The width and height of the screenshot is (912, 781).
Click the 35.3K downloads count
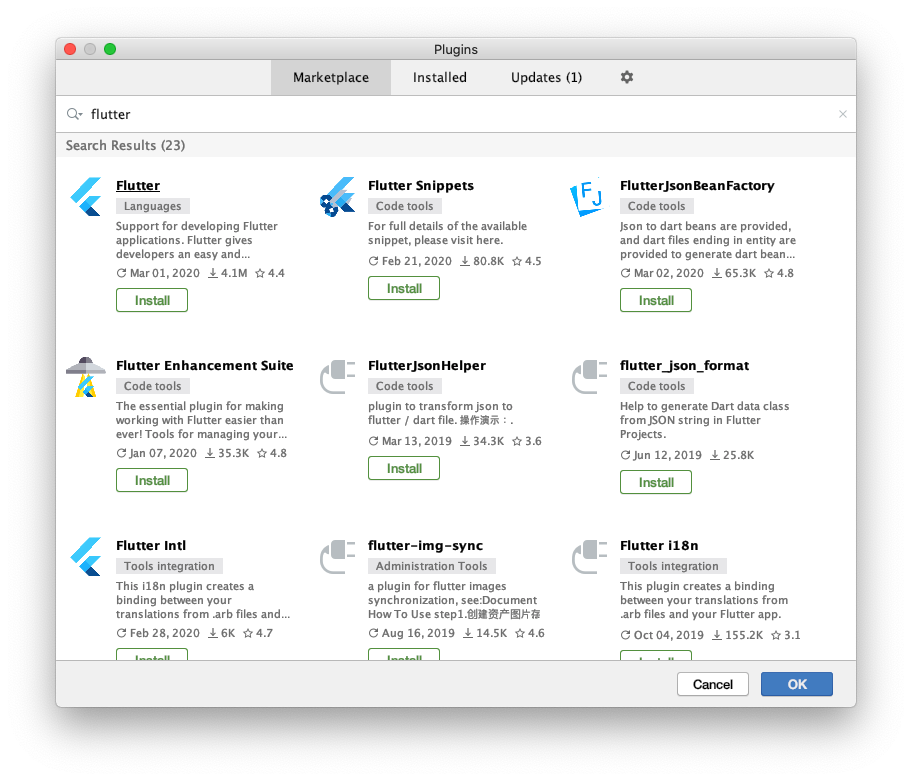pyautogui.click(x=227, y=453)
